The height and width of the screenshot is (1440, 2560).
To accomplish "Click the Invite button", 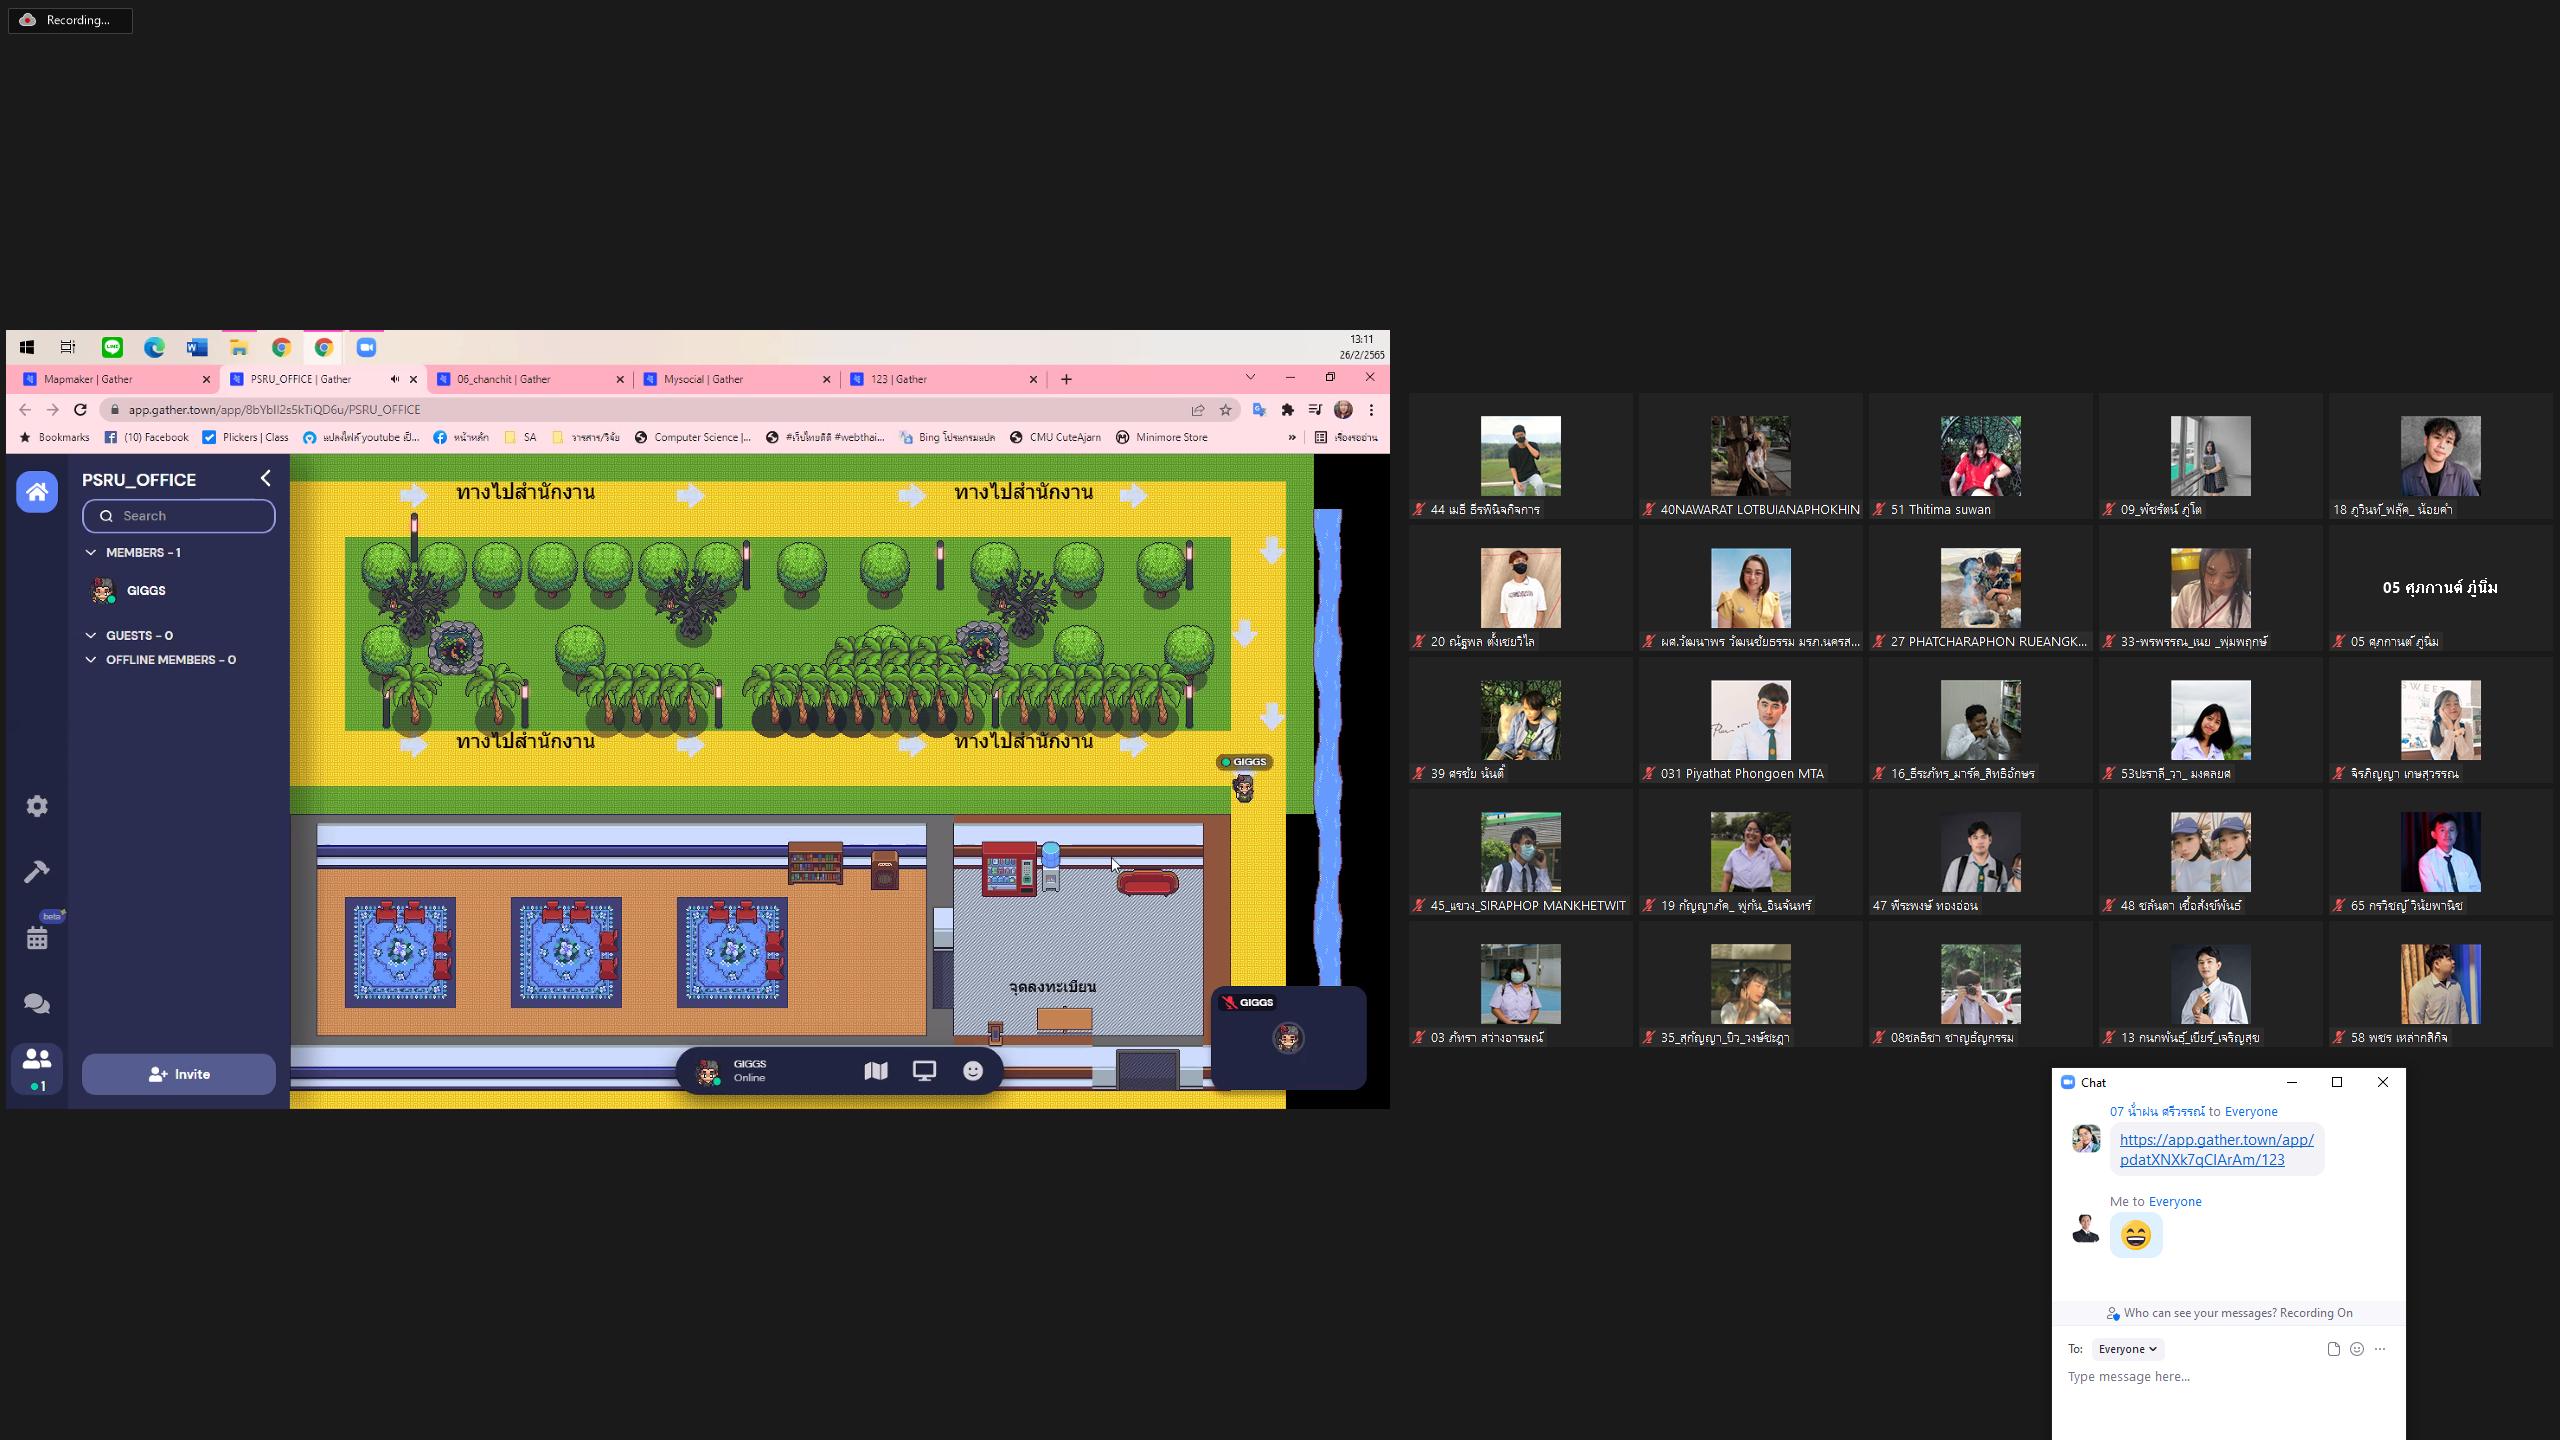I will coord(179,1074).
